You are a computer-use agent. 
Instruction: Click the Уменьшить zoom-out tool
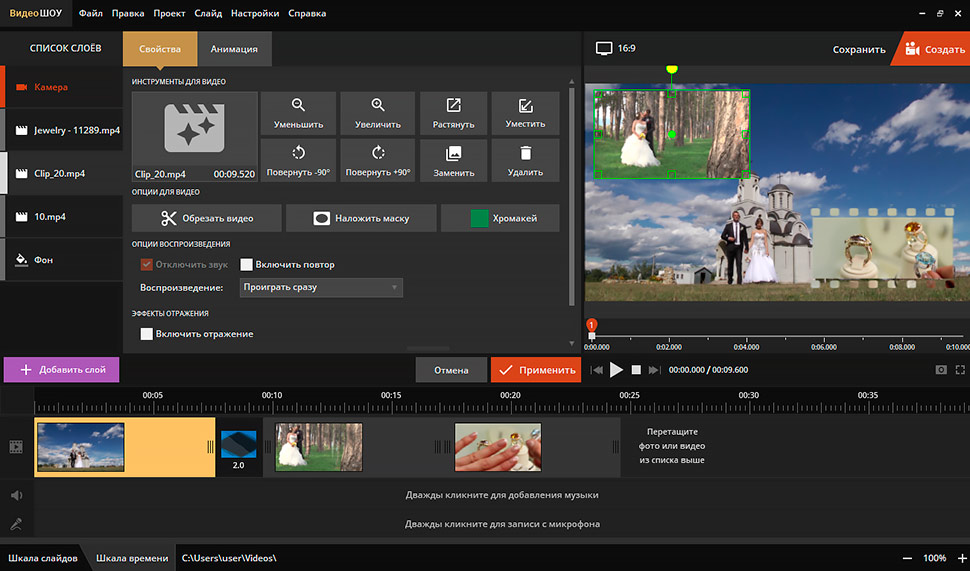pos(298,113)
